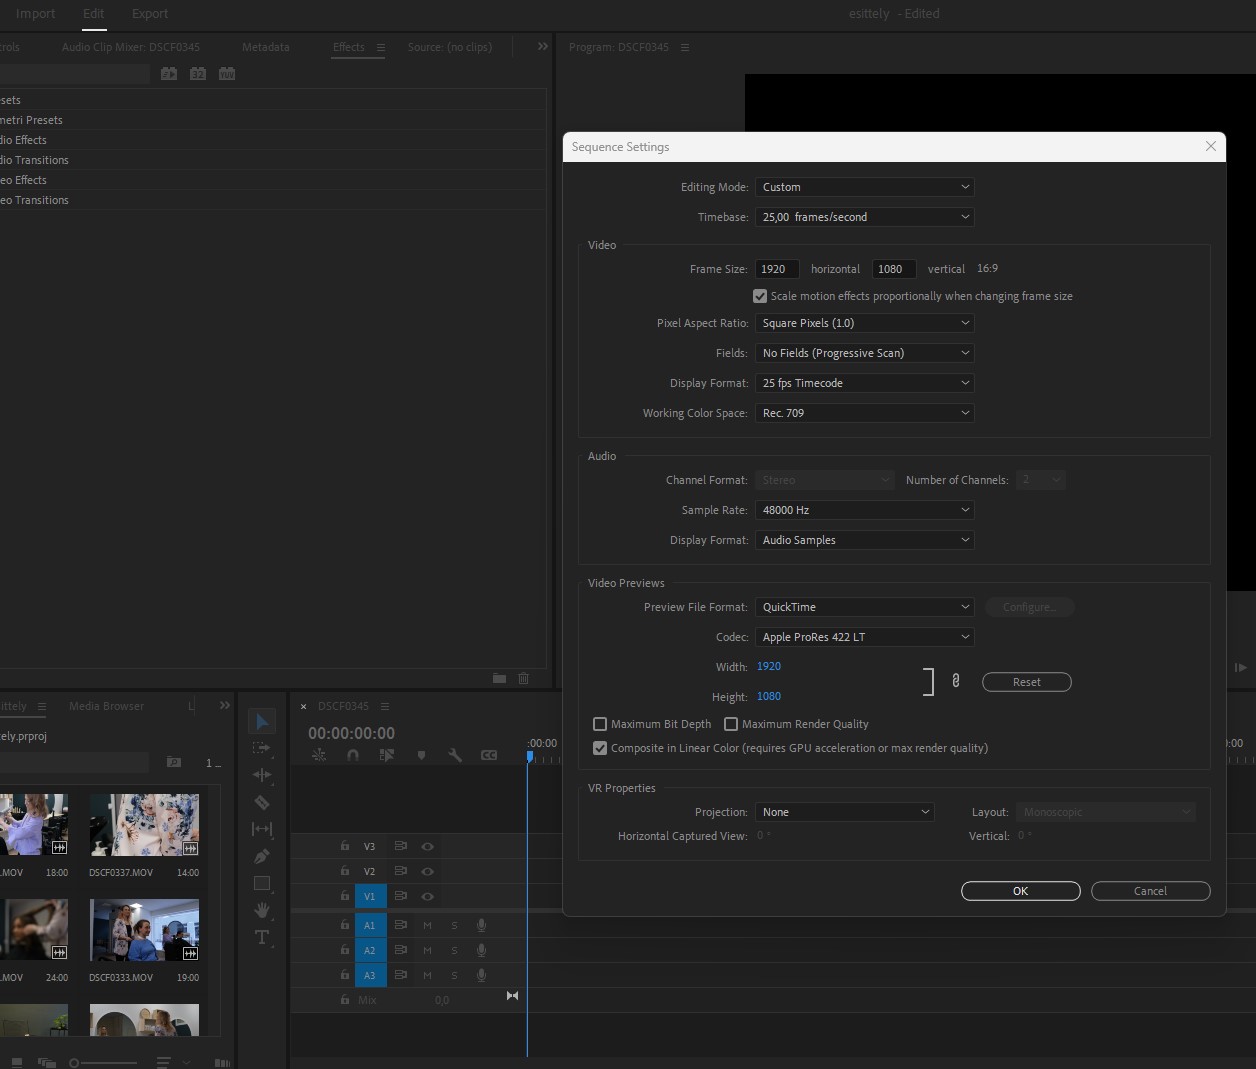Select the Razor tool
The width and height of the screenshot is (1256, 1069).
262,802
